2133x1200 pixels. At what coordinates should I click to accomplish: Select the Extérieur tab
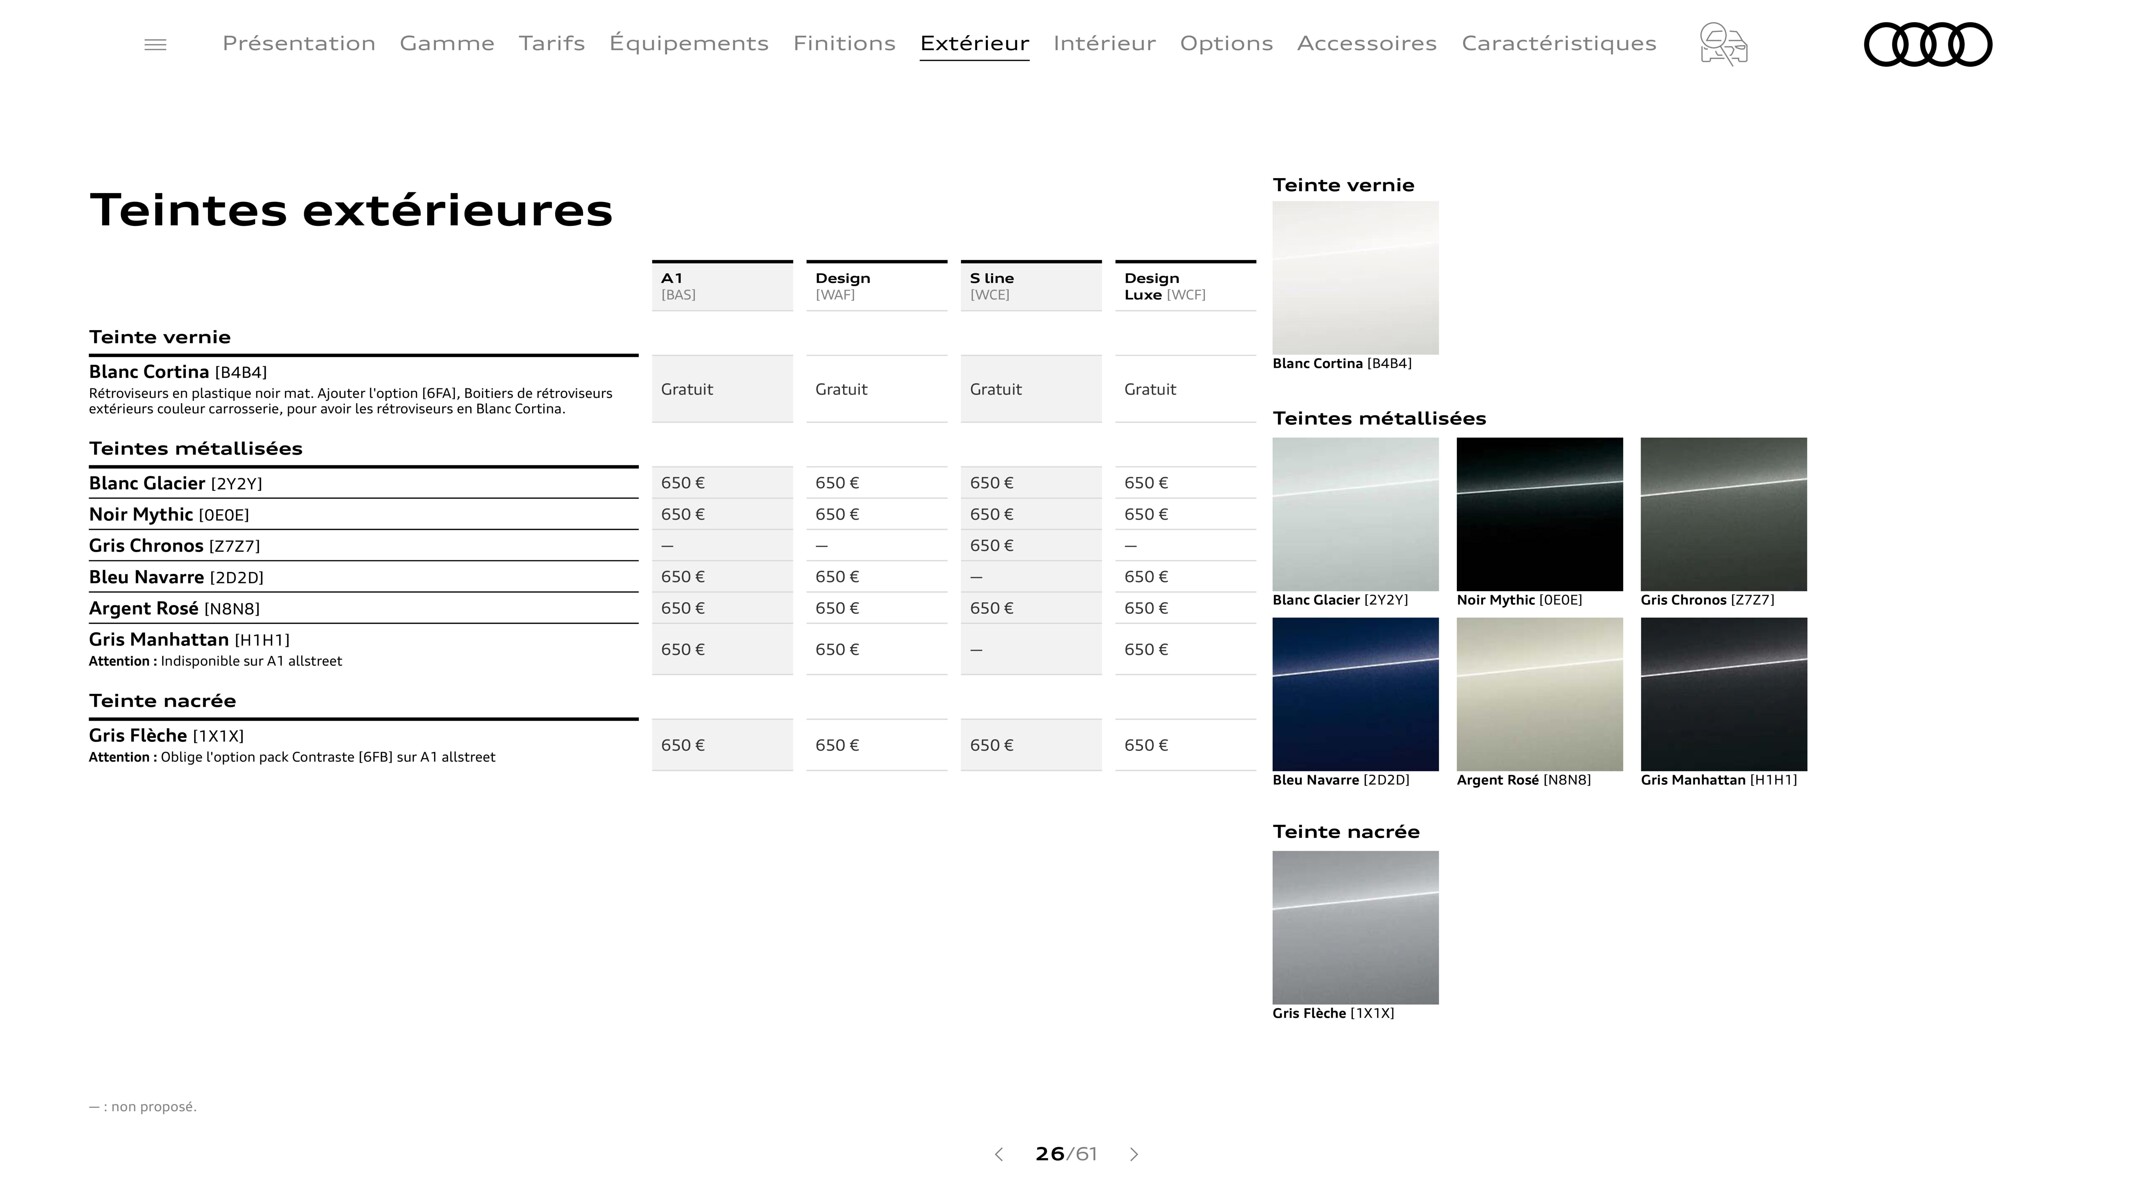coord(975,43)
